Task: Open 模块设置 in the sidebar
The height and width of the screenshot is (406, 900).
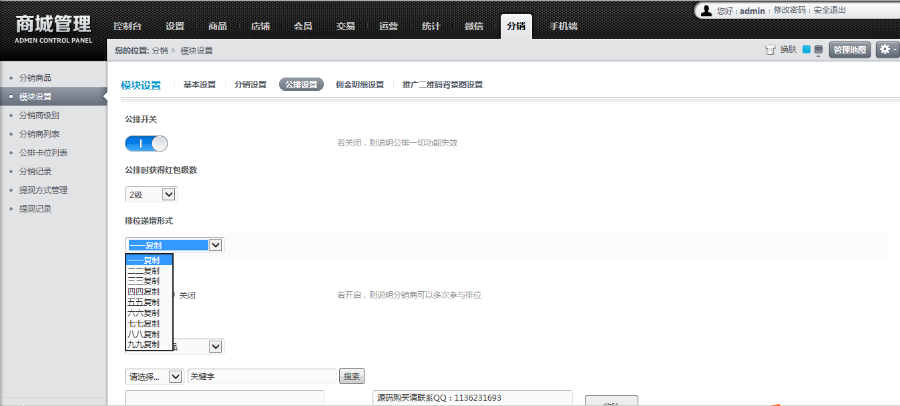Action: coord(53,96)
